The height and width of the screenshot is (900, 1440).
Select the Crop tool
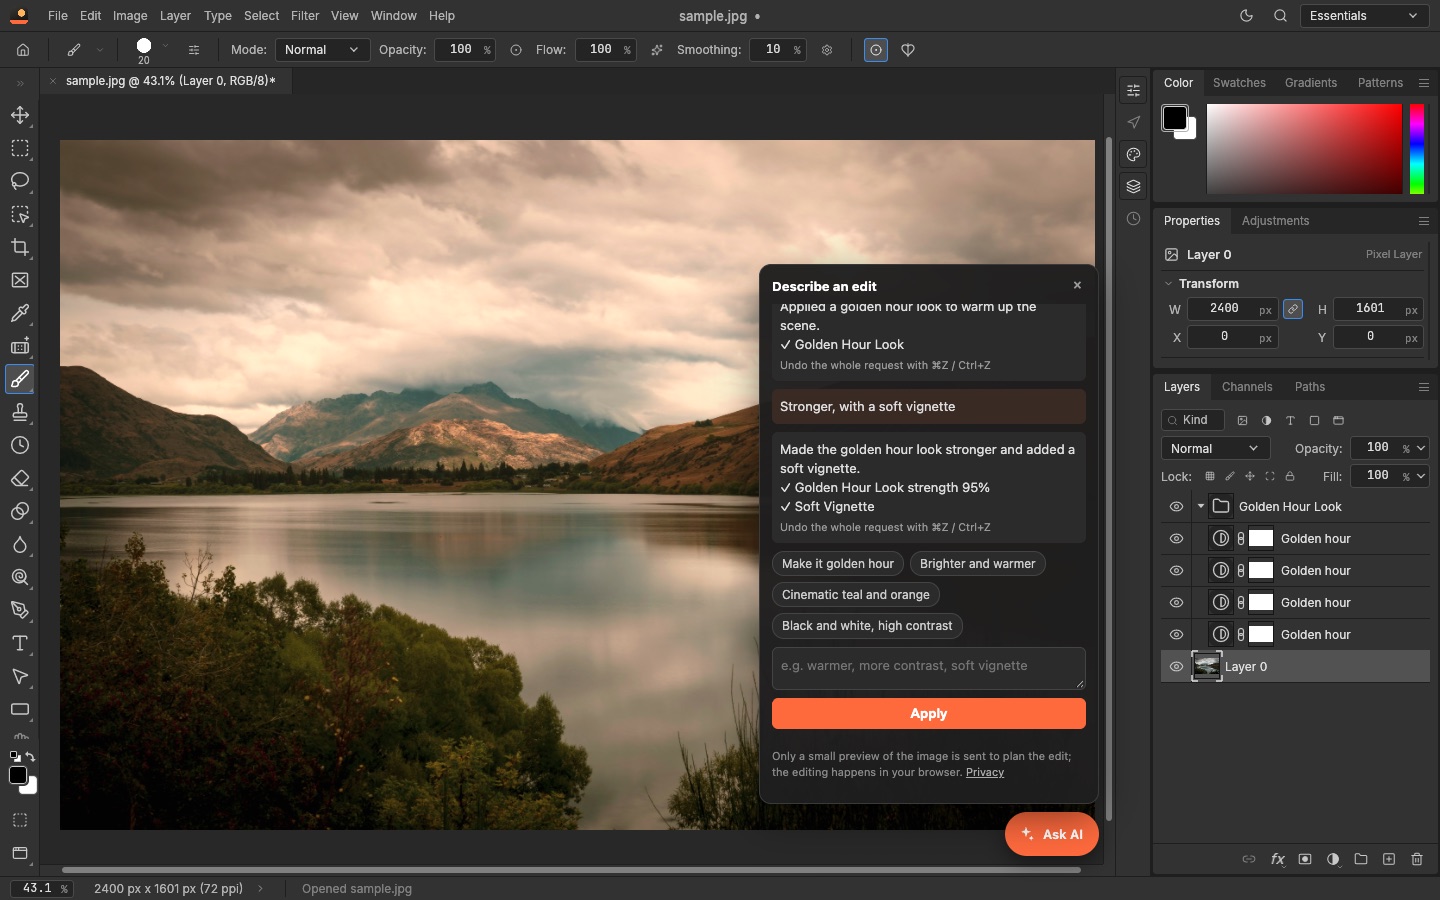pyautogui.click(x=20, y=247)
